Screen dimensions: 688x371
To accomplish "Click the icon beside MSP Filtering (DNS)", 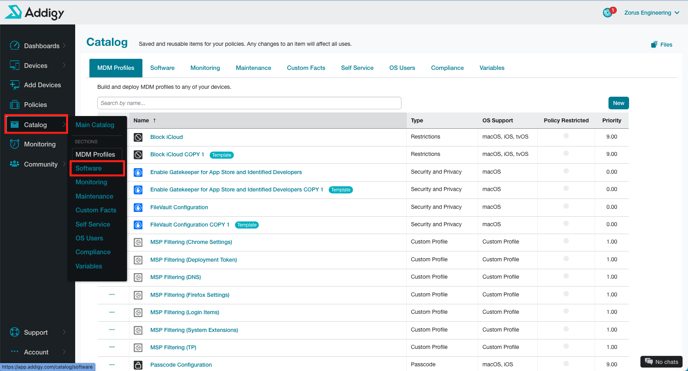I will 138,277.
